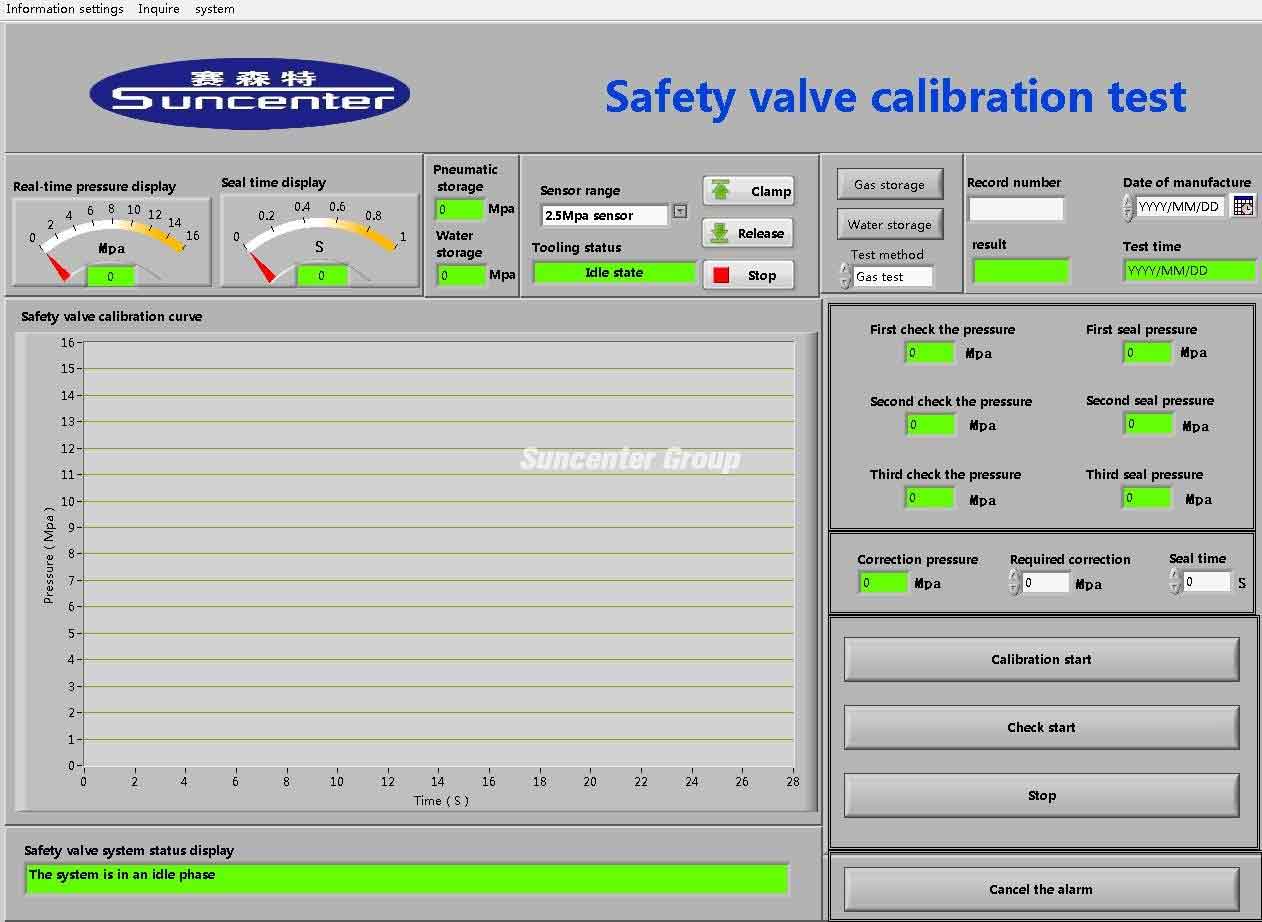Adjust the Required correction stepper arrows
The width and height of the screenshot is (1262, 922).
click(x=1014, y=582)
